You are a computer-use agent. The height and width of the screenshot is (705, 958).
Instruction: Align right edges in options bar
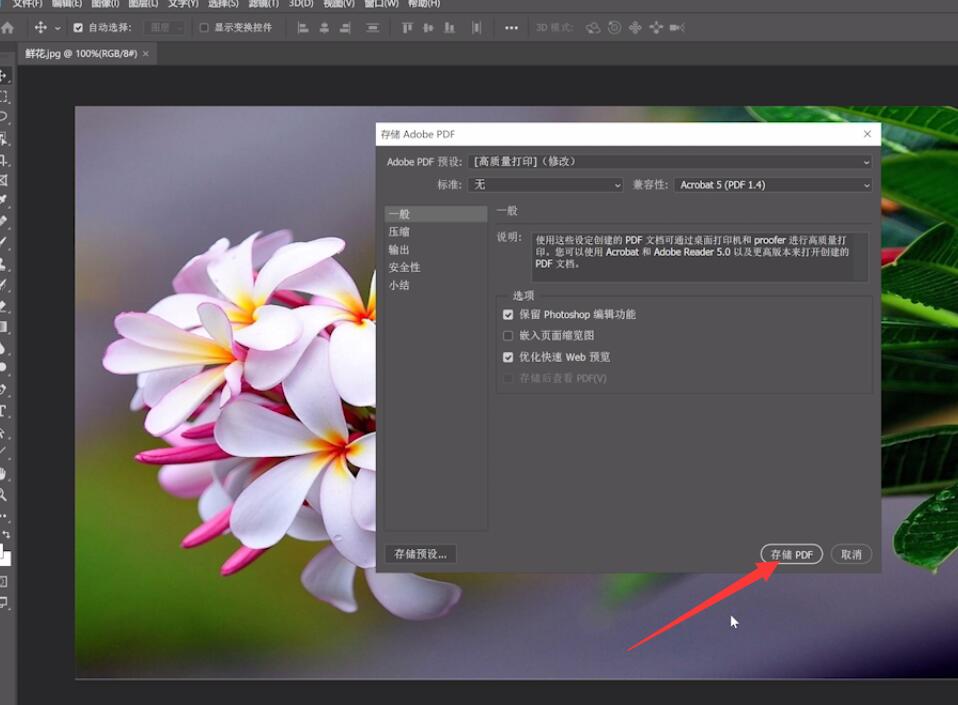(x=345, y=27)
